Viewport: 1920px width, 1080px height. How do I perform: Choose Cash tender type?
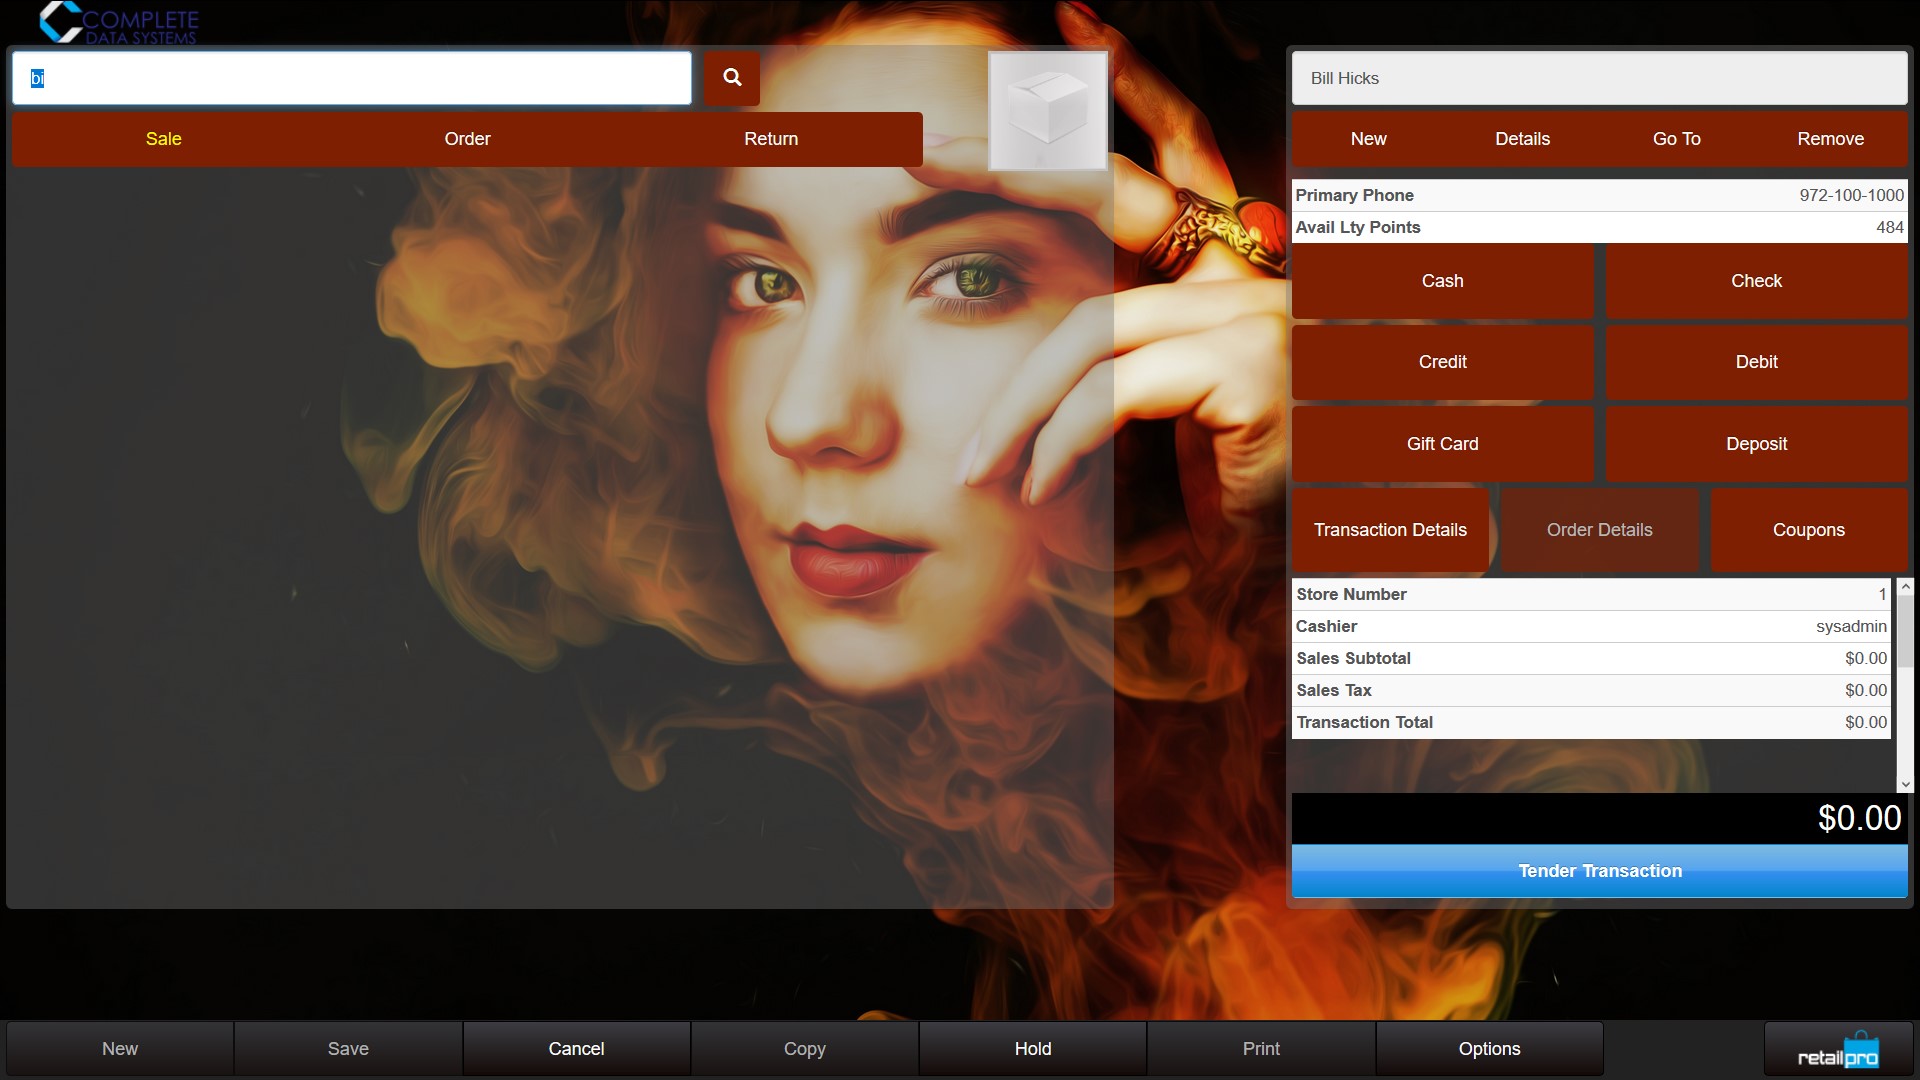pos(1442,281)
